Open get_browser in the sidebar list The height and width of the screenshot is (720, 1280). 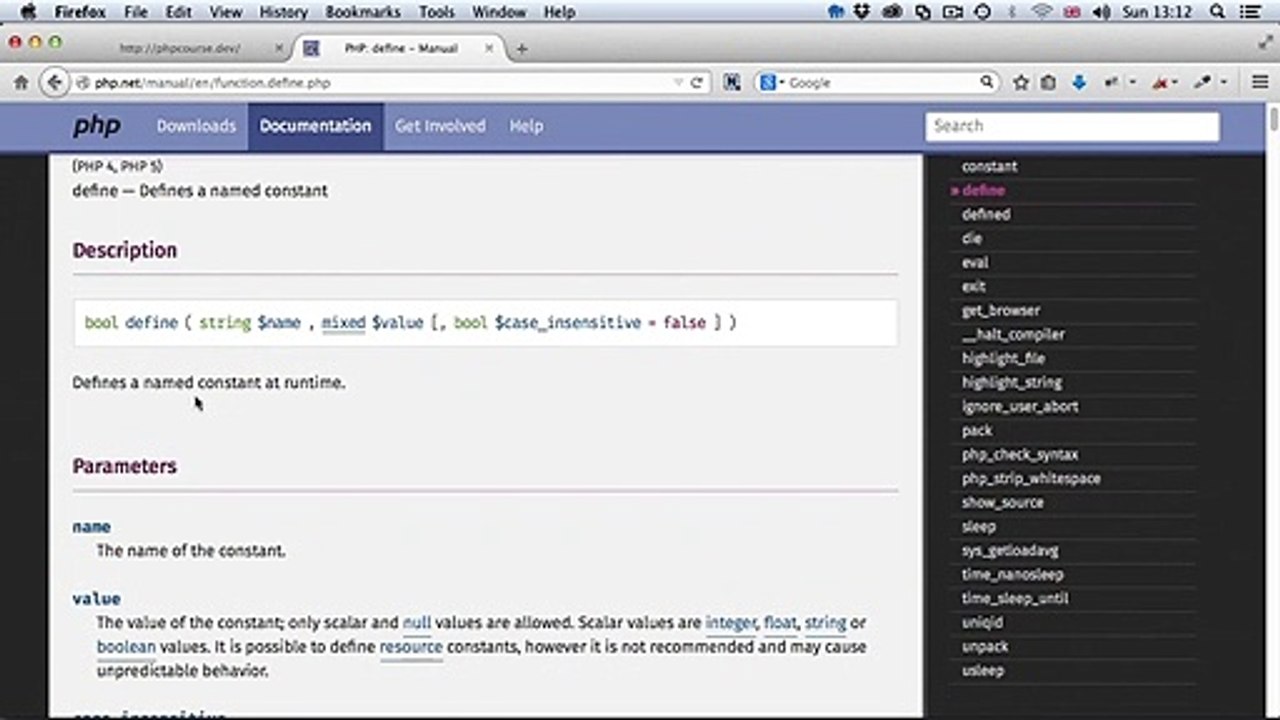click(x=1001, y=311)
